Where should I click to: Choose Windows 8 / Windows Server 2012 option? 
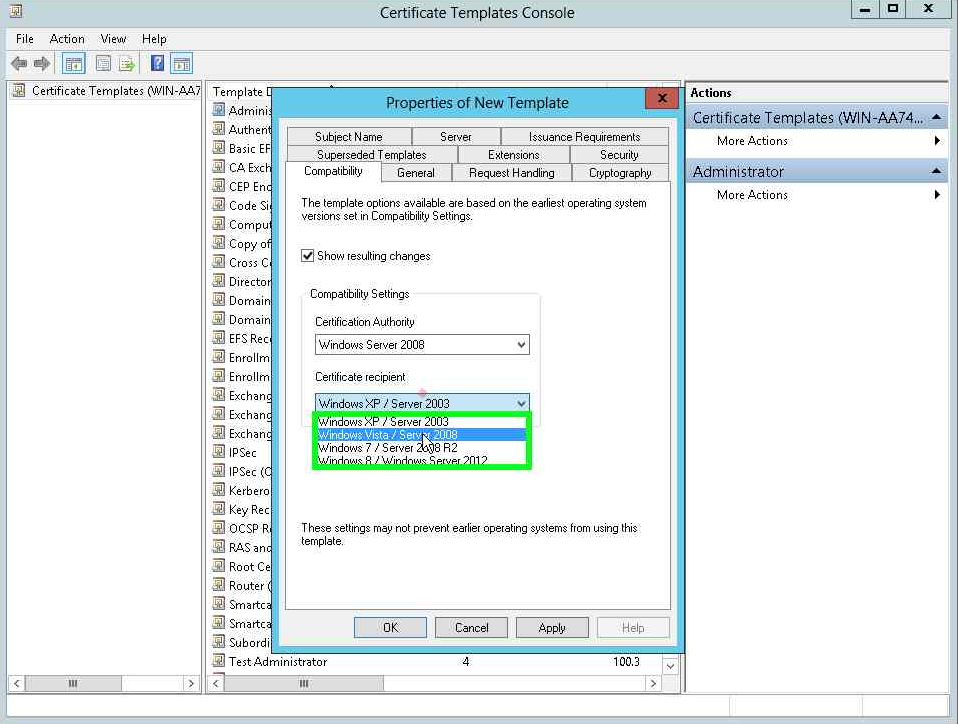tap(422, 460)
